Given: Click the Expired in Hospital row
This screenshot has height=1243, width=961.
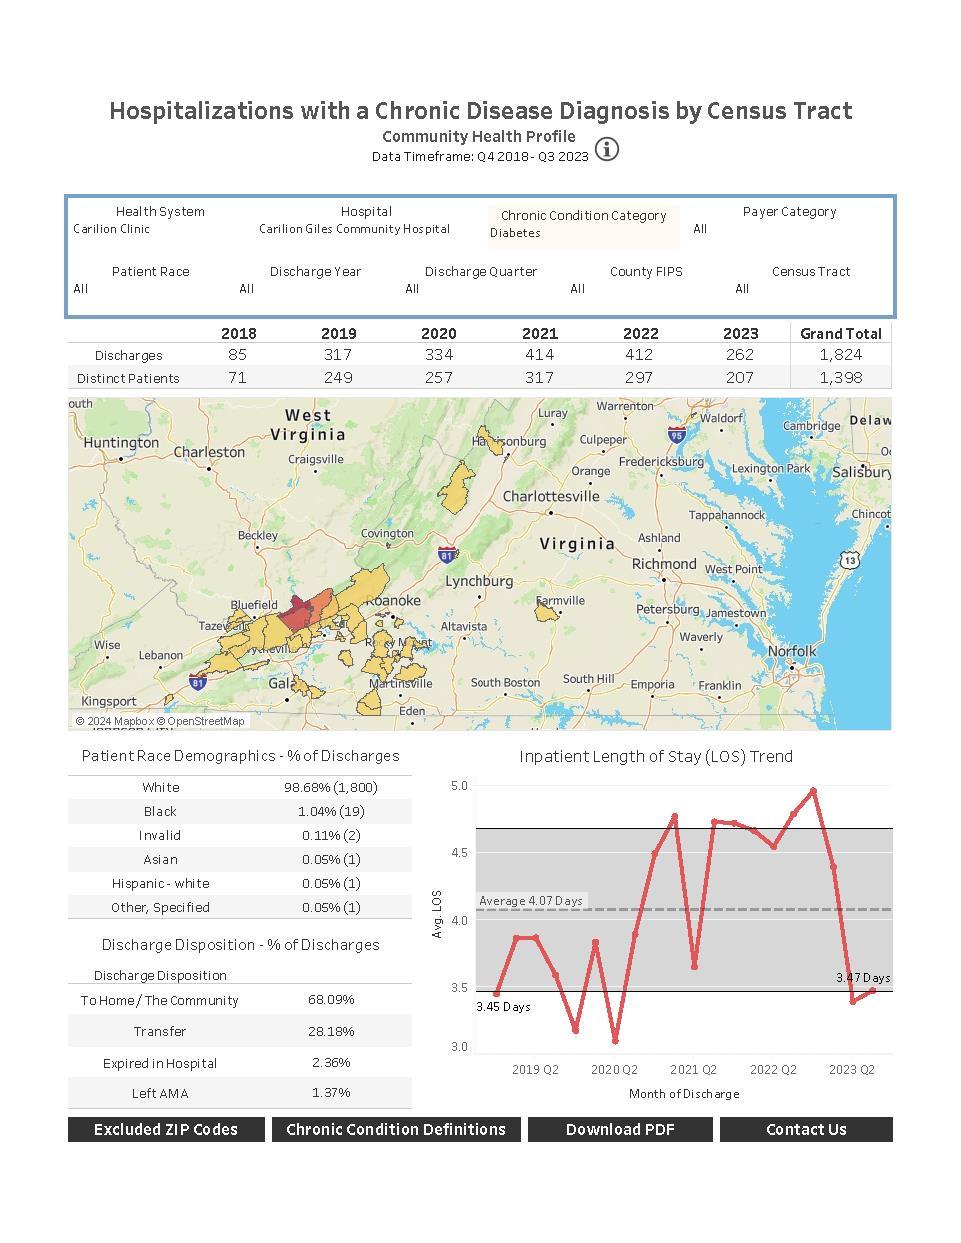Looking at the screenshot, I should point(240,1063).
